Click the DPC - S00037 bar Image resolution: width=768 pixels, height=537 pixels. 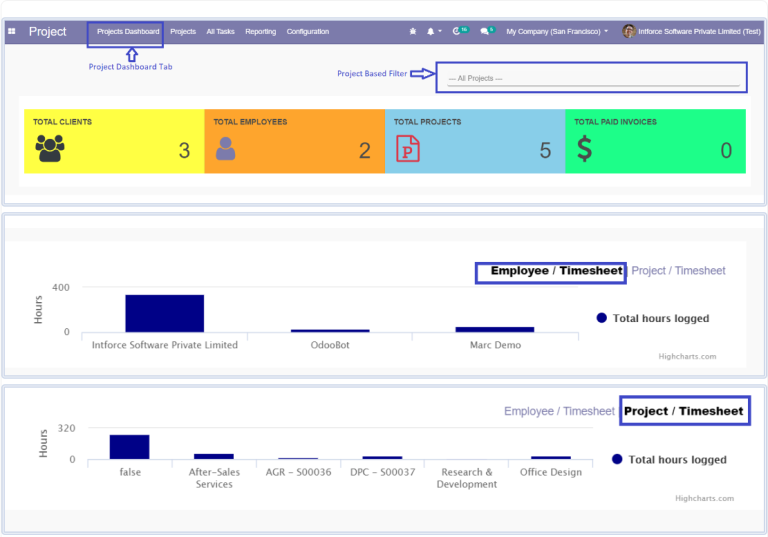click(383, 458)
